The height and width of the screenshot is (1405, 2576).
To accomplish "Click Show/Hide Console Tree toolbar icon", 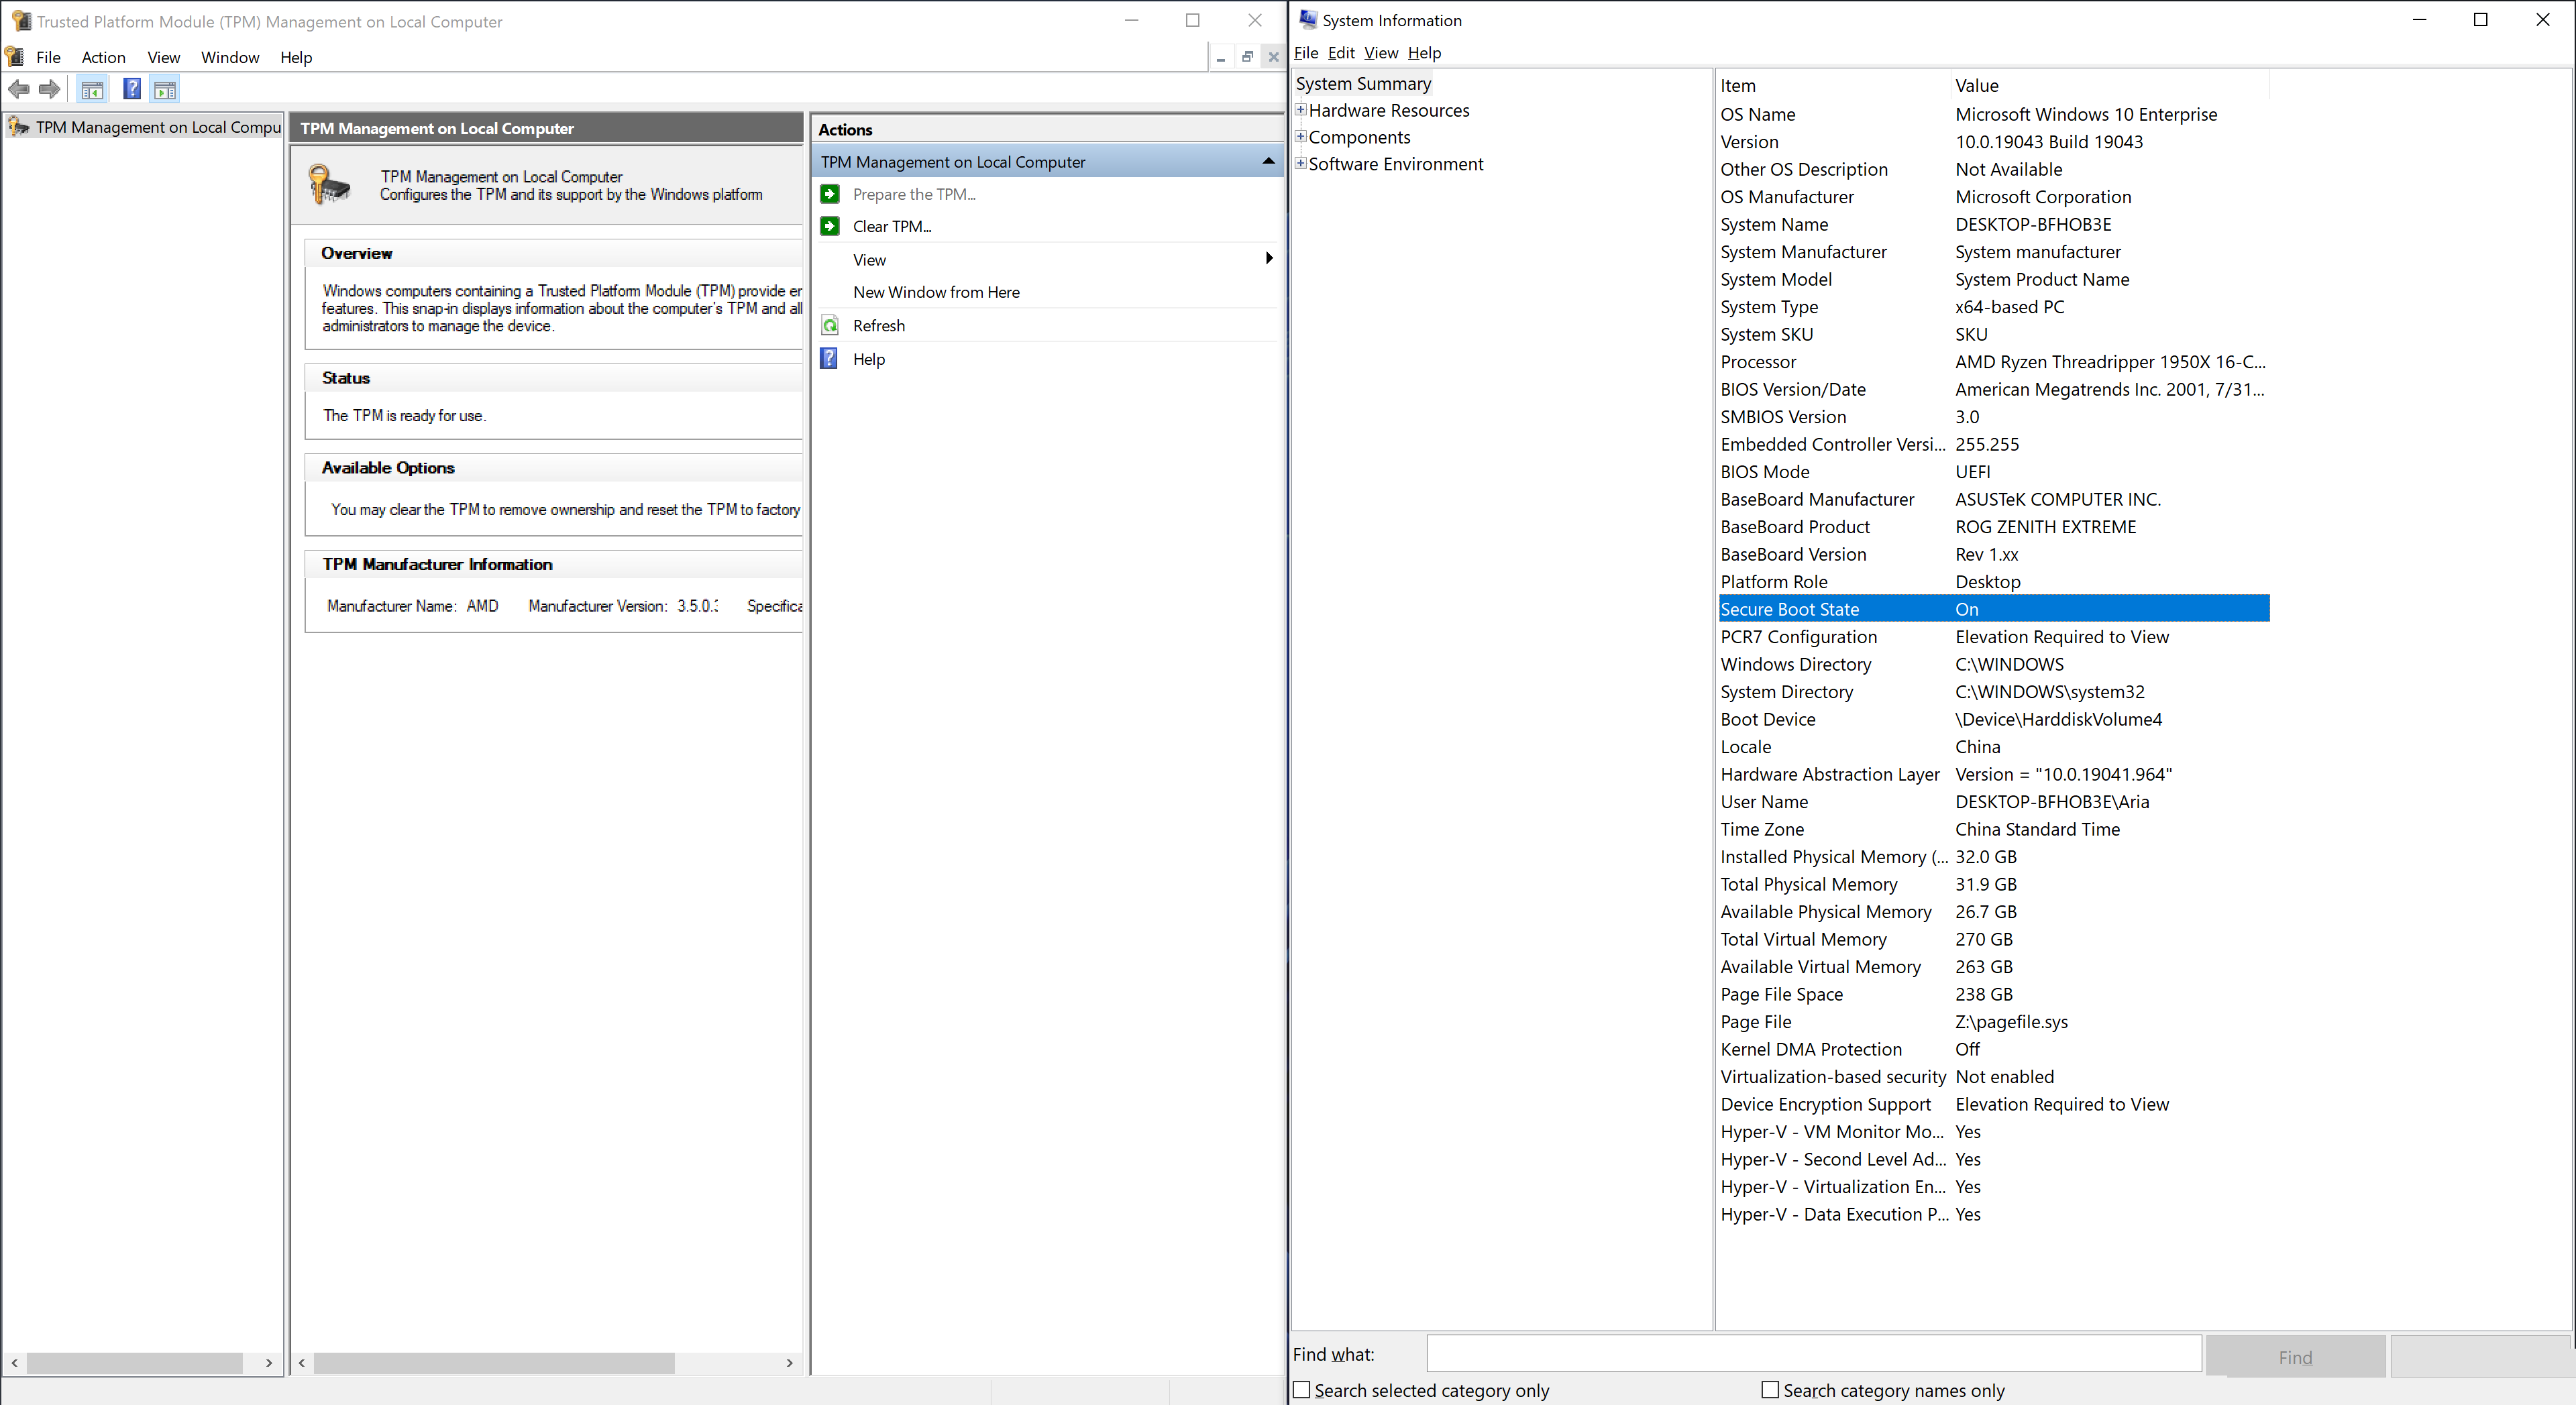I will point(92,90).
